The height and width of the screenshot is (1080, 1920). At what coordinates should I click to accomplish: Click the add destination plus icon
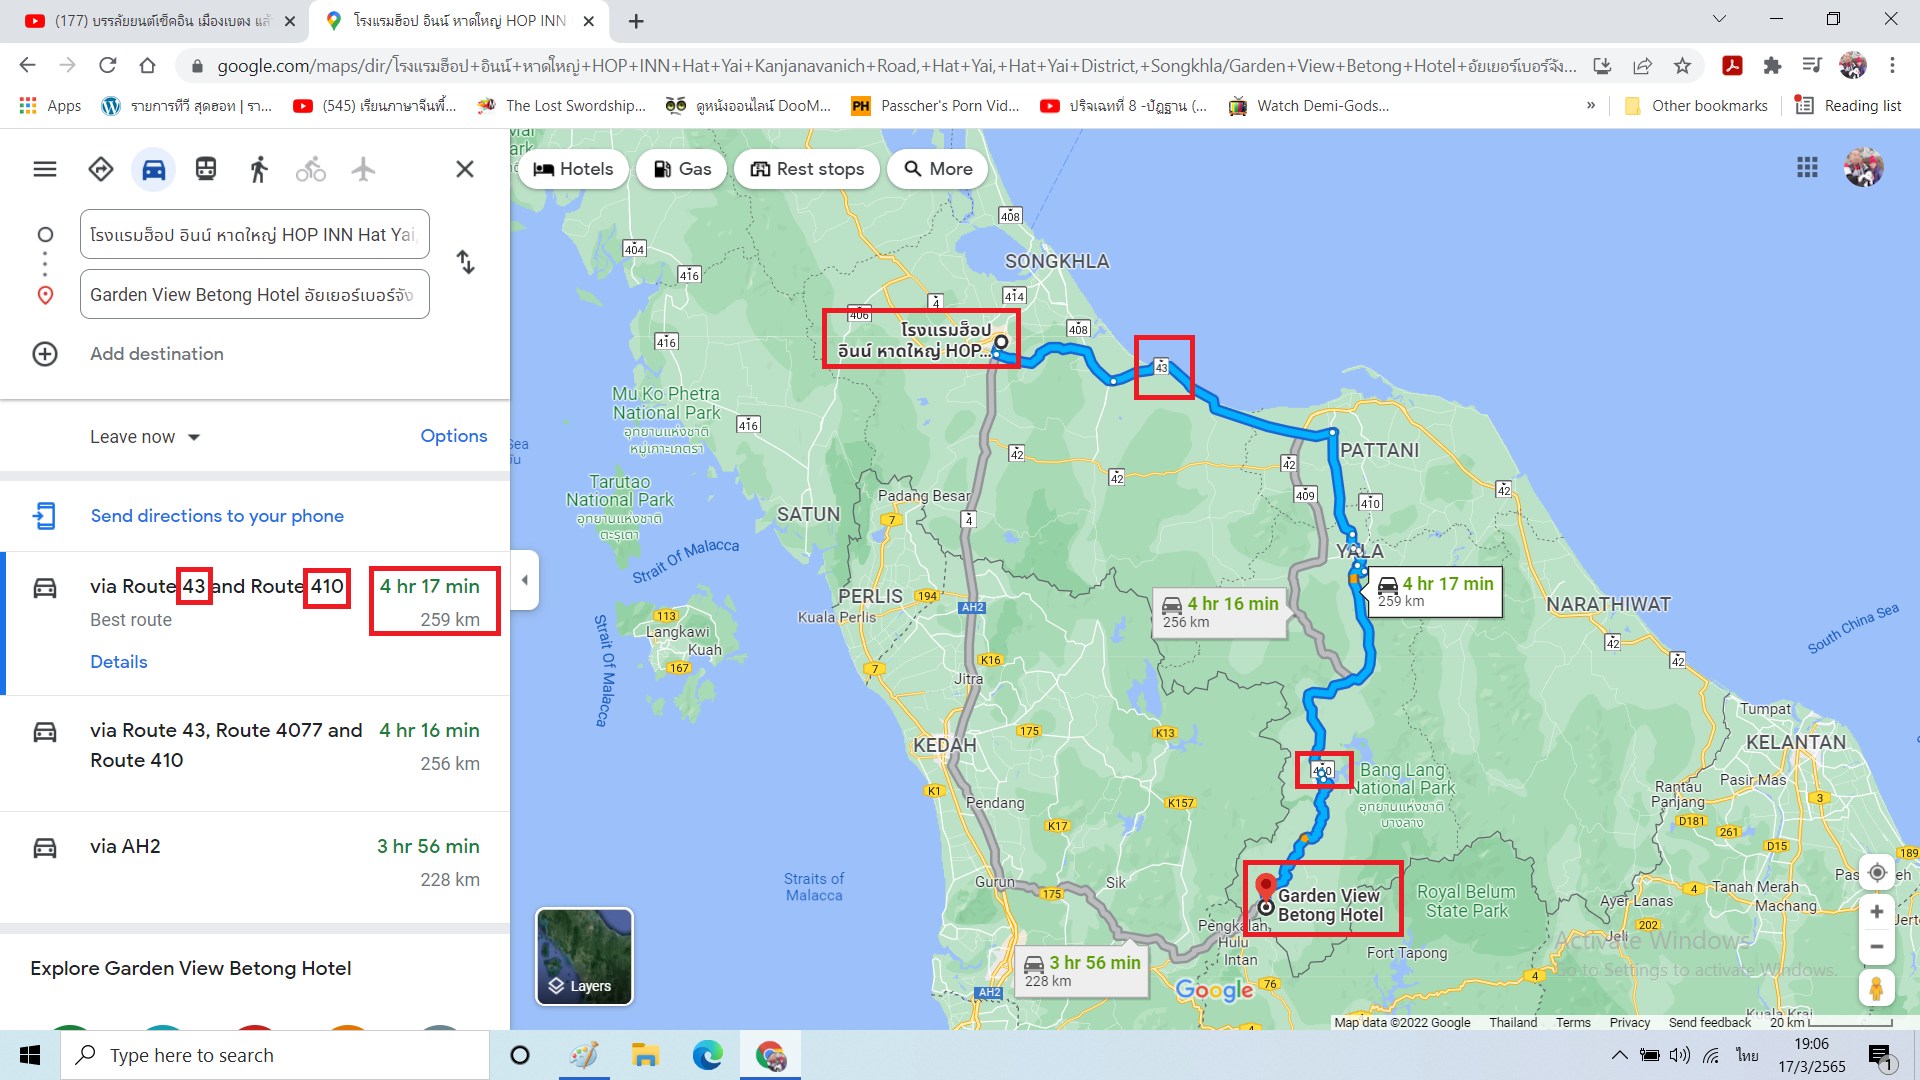coord(45,354)
